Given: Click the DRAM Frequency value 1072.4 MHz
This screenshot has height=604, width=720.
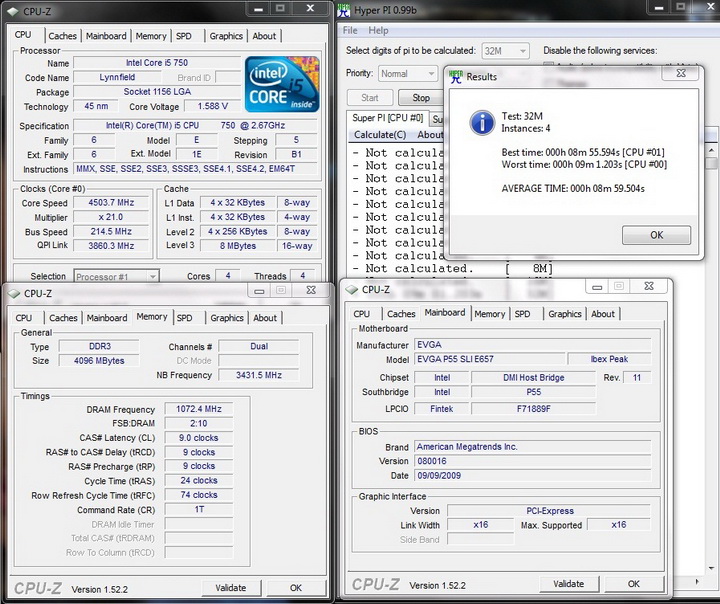Looking at the screenshot, I should tap(199, 409).
